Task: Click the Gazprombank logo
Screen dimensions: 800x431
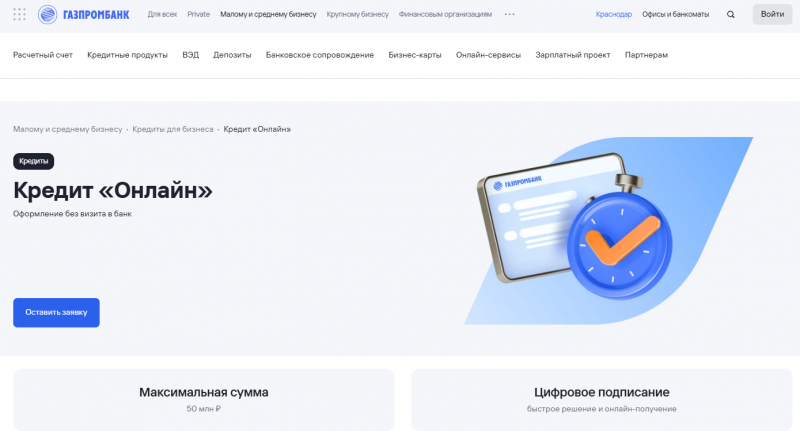Action: click(x=84, y=14)
